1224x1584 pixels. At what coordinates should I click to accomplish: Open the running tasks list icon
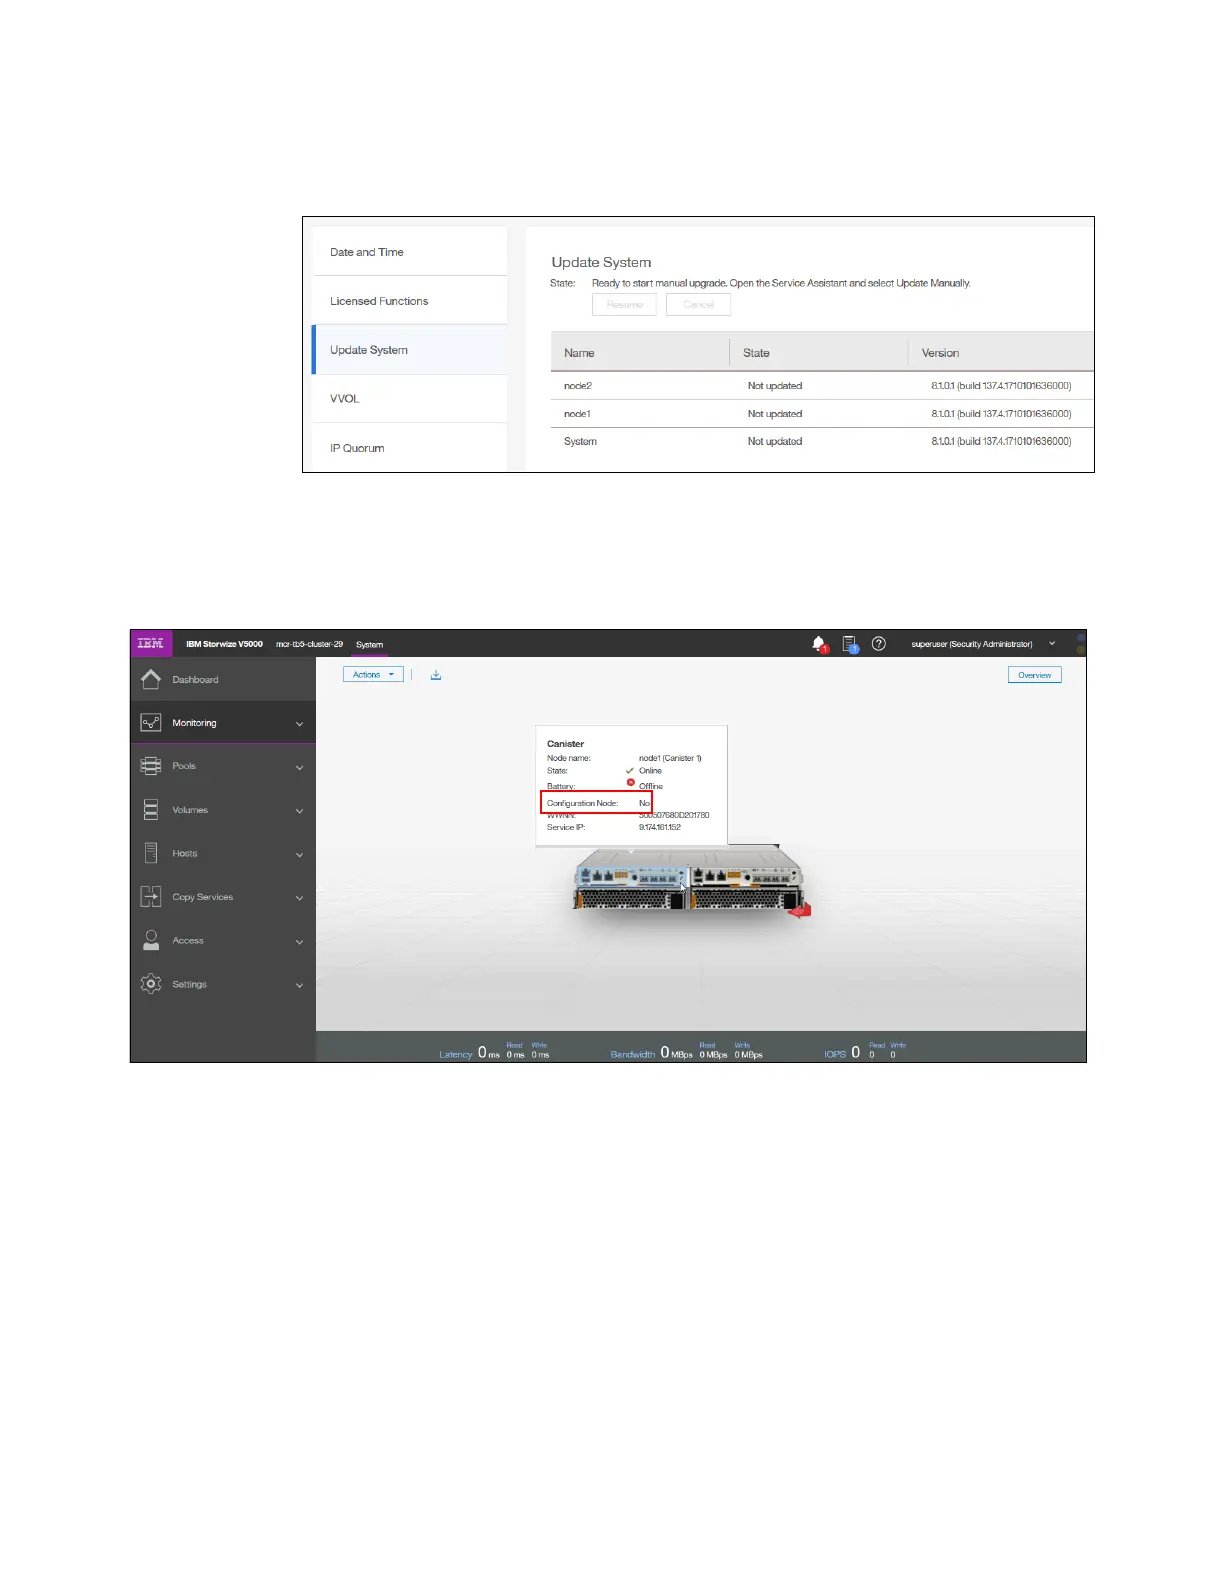click(850, 644)
